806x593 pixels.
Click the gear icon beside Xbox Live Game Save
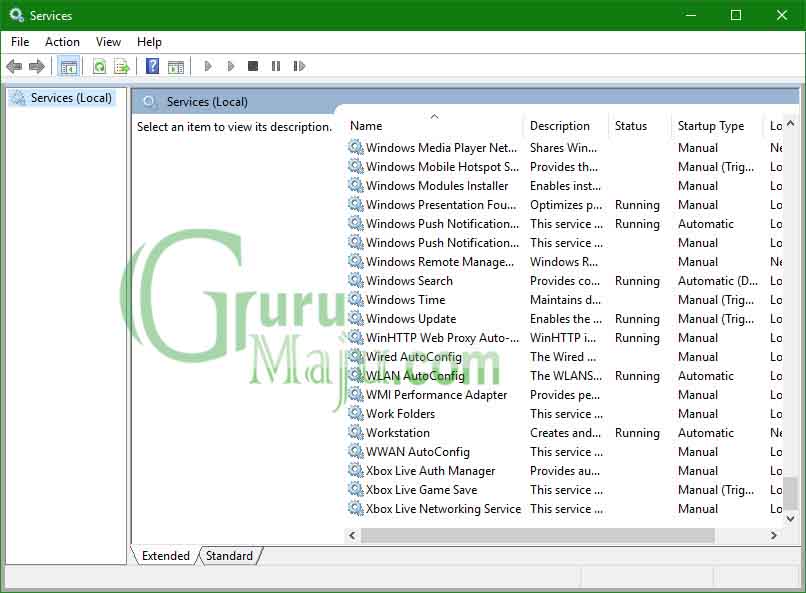click(356, 490)
